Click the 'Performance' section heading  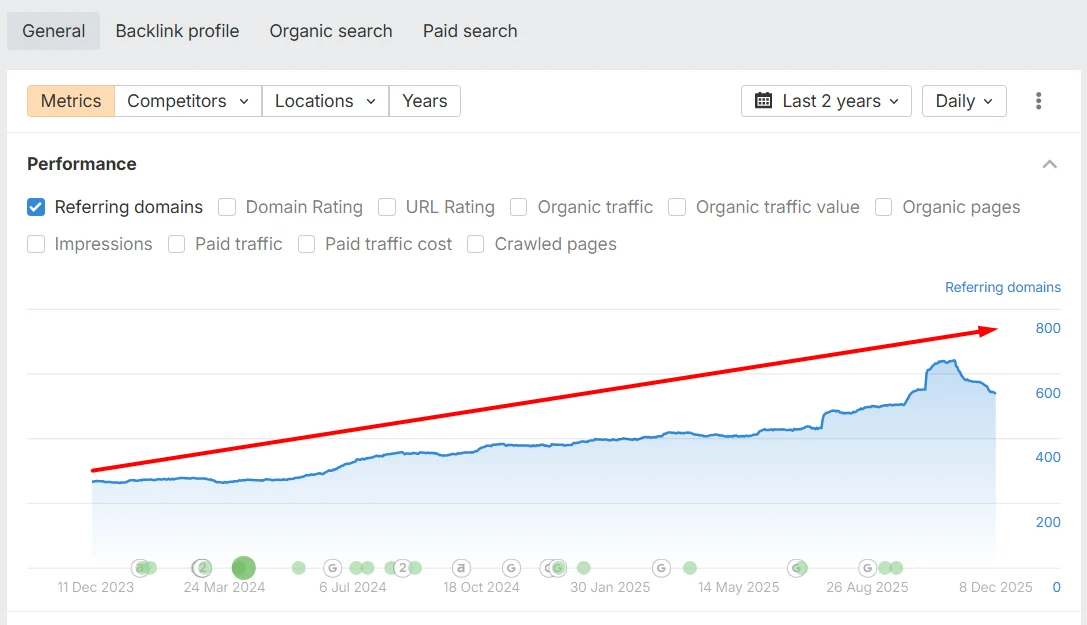(x=82, y=164)
